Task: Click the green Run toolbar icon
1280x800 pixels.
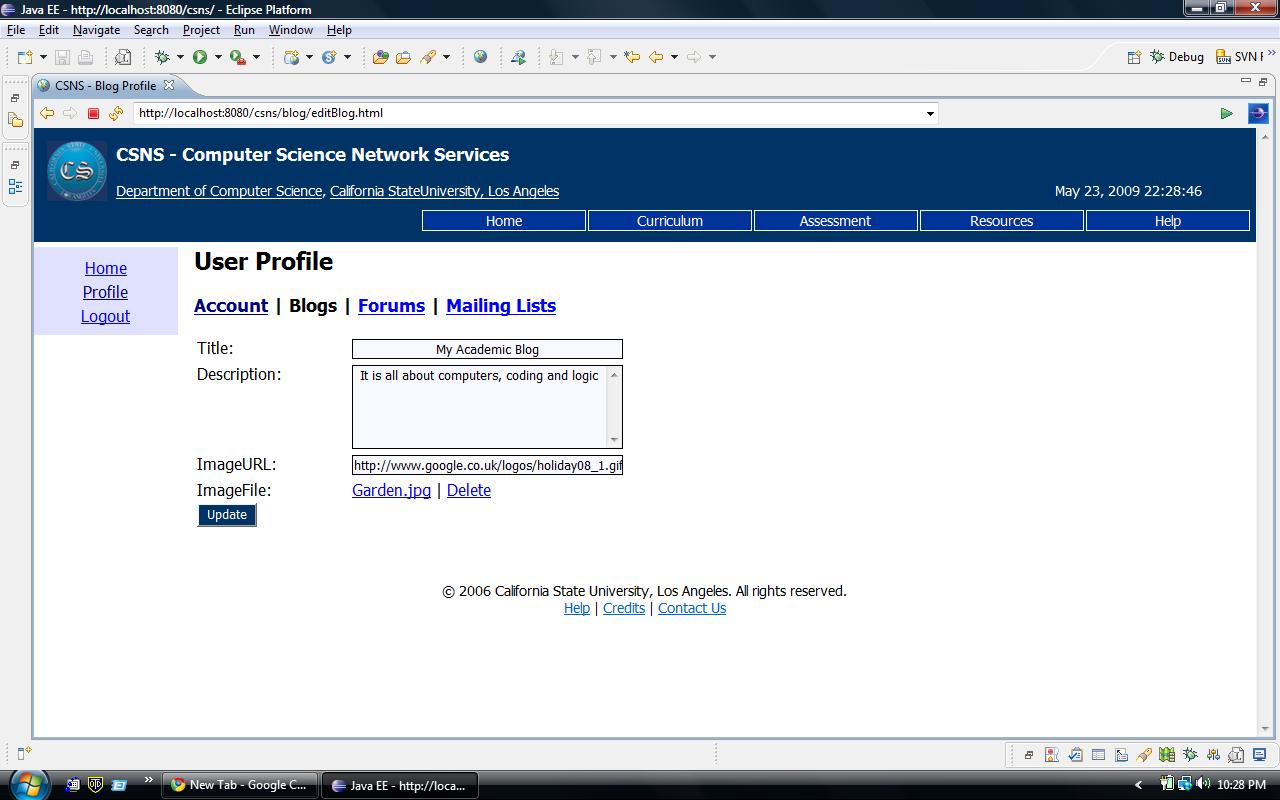Action: [200, 57]
